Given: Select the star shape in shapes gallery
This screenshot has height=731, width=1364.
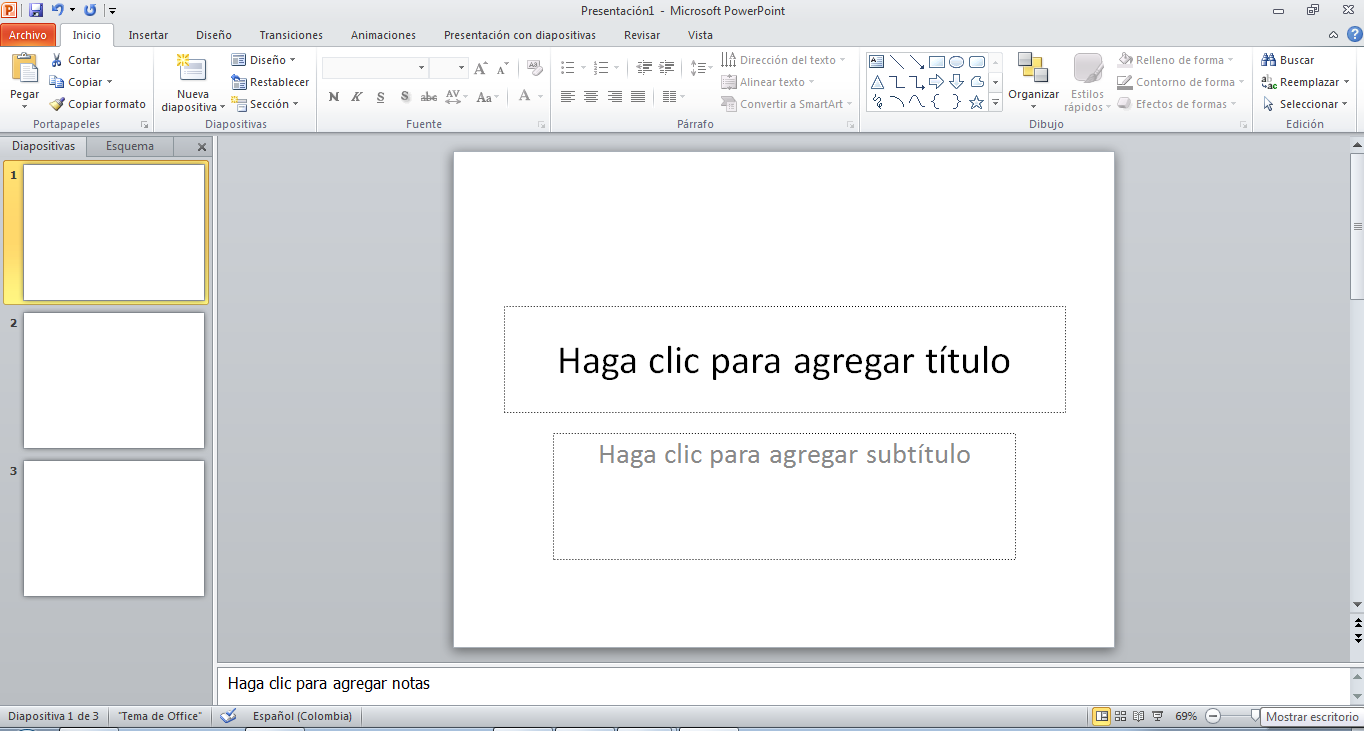Looking at the screenshot, I should (x=976, y=102).
